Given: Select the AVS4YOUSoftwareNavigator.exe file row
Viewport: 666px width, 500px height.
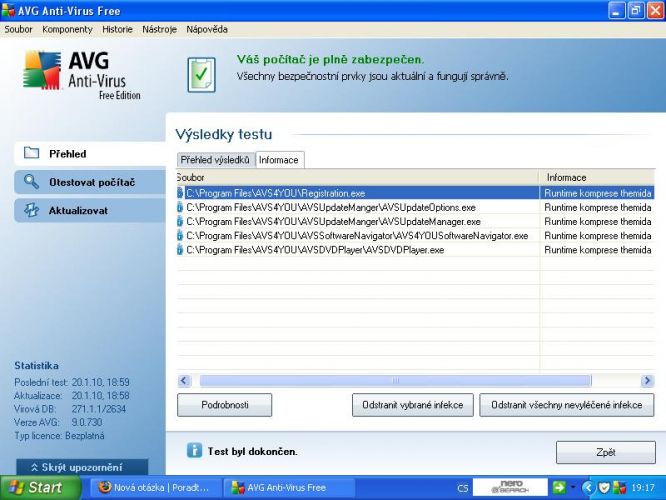Looking at the screenshot, I should point(415,235).
